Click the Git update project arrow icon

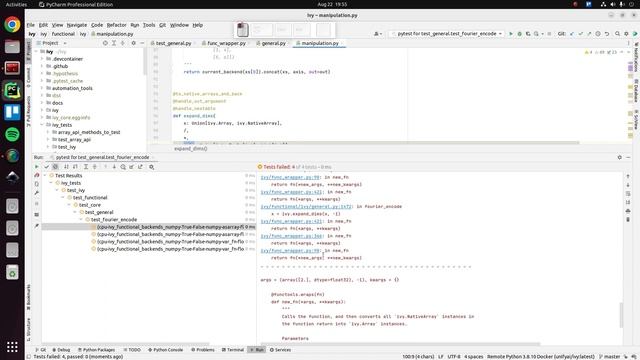point(572,34)
